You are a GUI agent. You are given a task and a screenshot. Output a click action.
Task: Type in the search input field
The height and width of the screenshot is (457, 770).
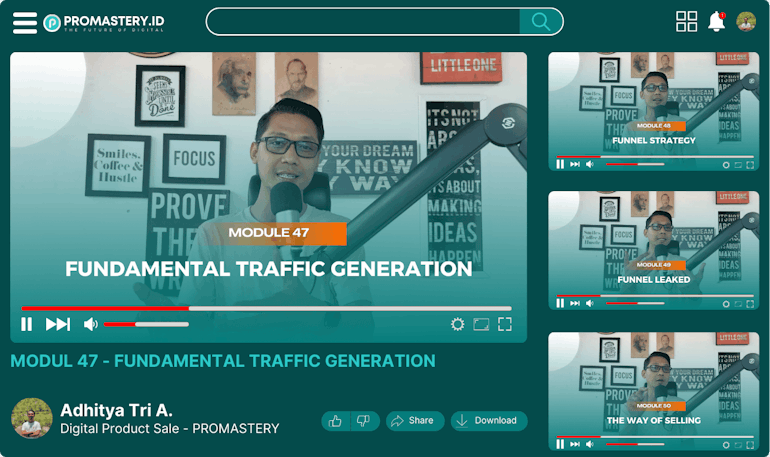(x=362, y=22)
